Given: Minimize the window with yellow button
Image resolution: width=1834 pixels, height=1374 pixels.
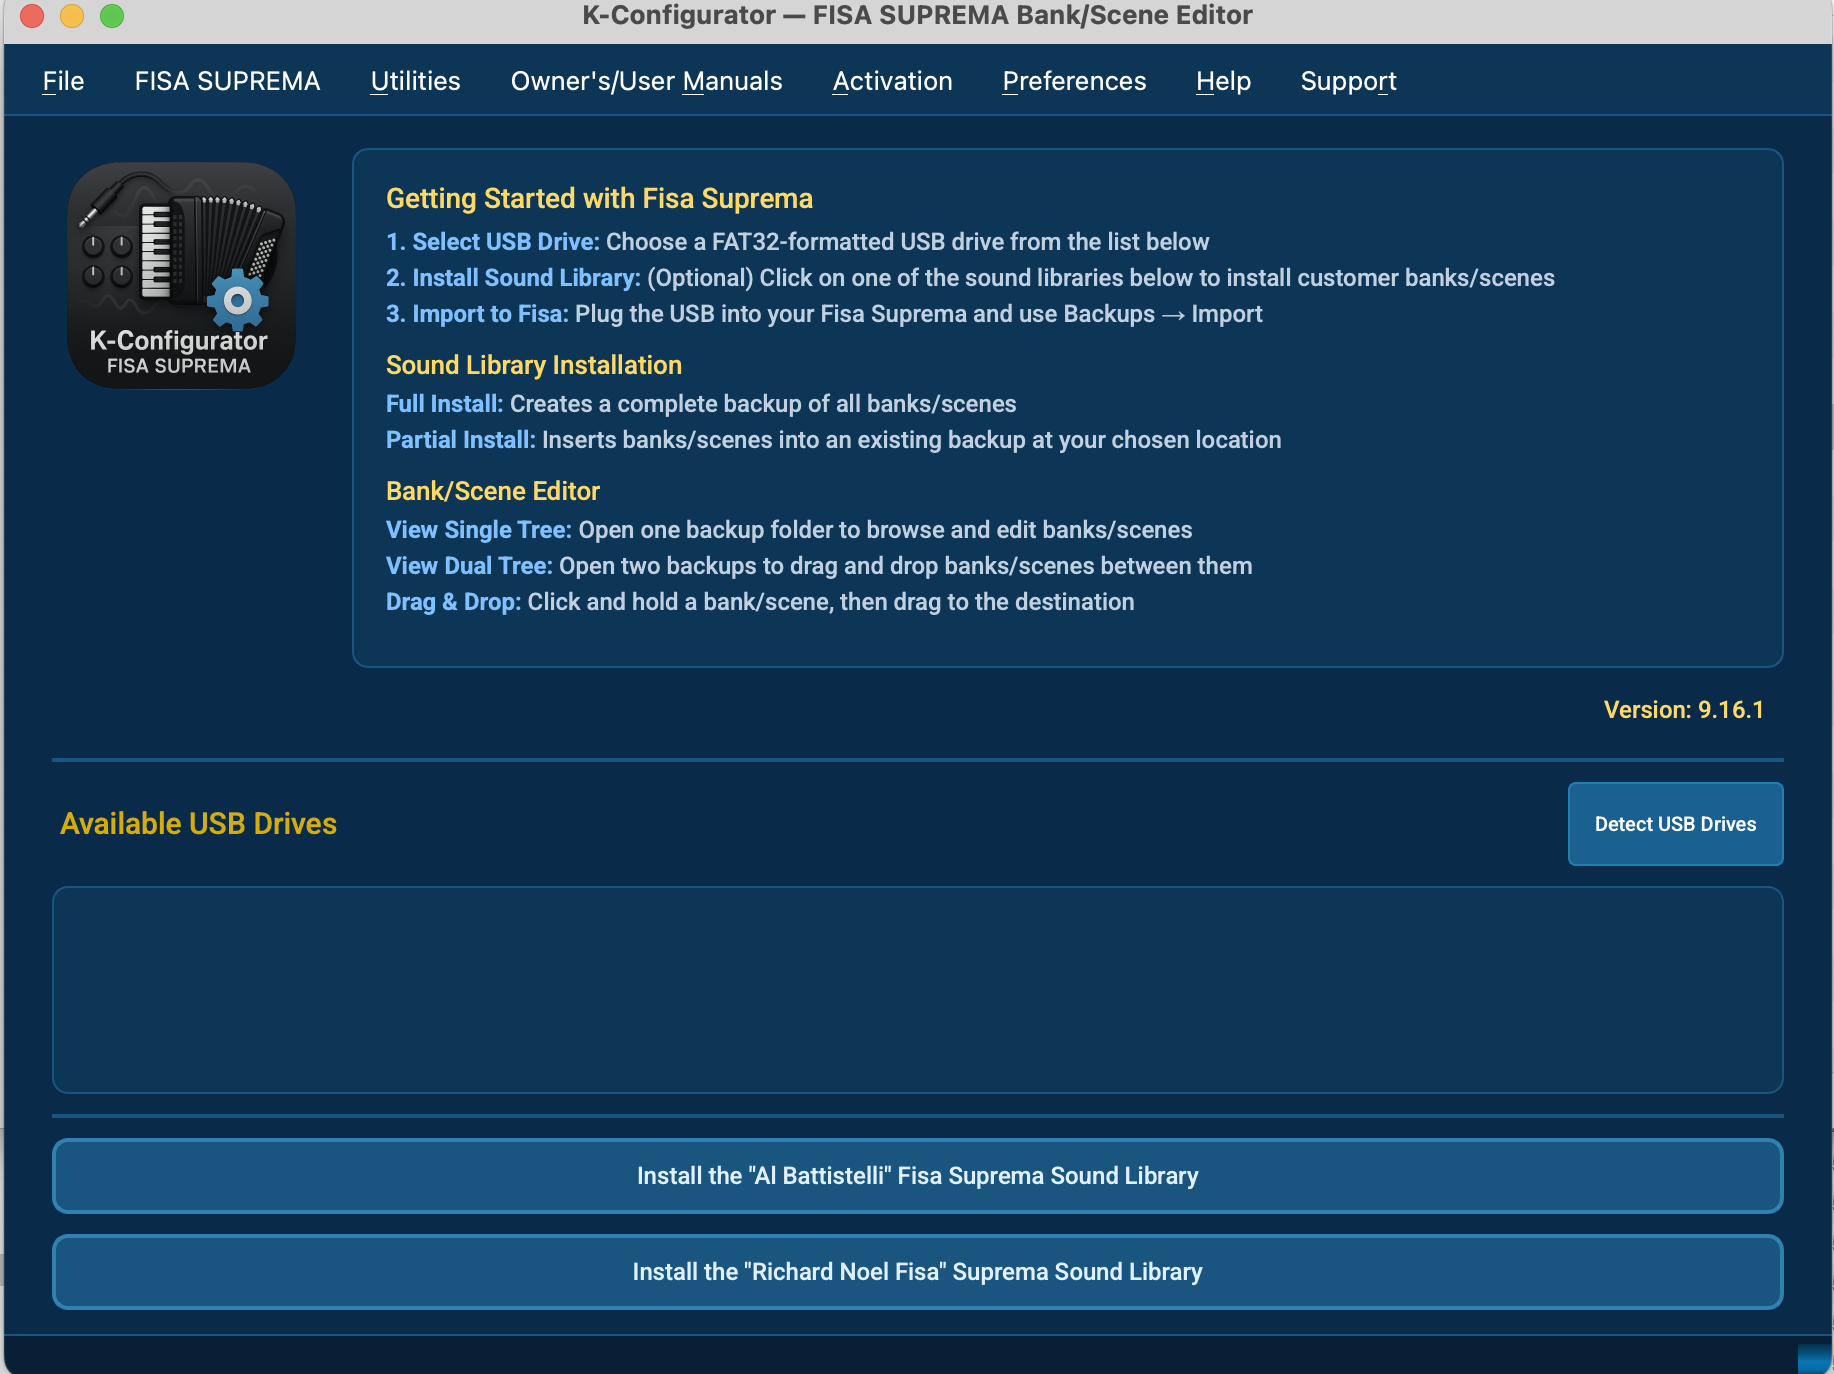Looking at the screenshot, I should click(72, 15).
